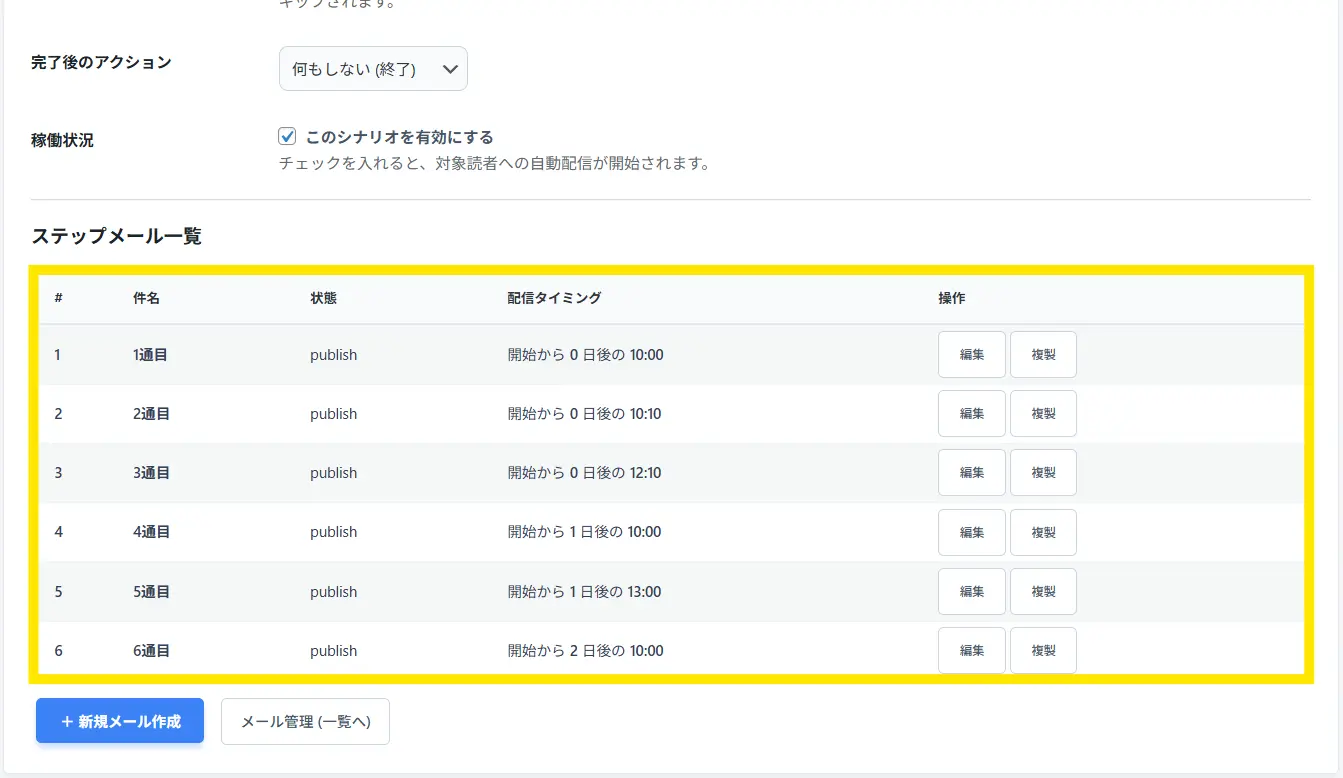The width and height of the screenshot is (1343, 778).
Task: Toggle このシナリオを有効にする checkbox
Action: click(288, 137)
